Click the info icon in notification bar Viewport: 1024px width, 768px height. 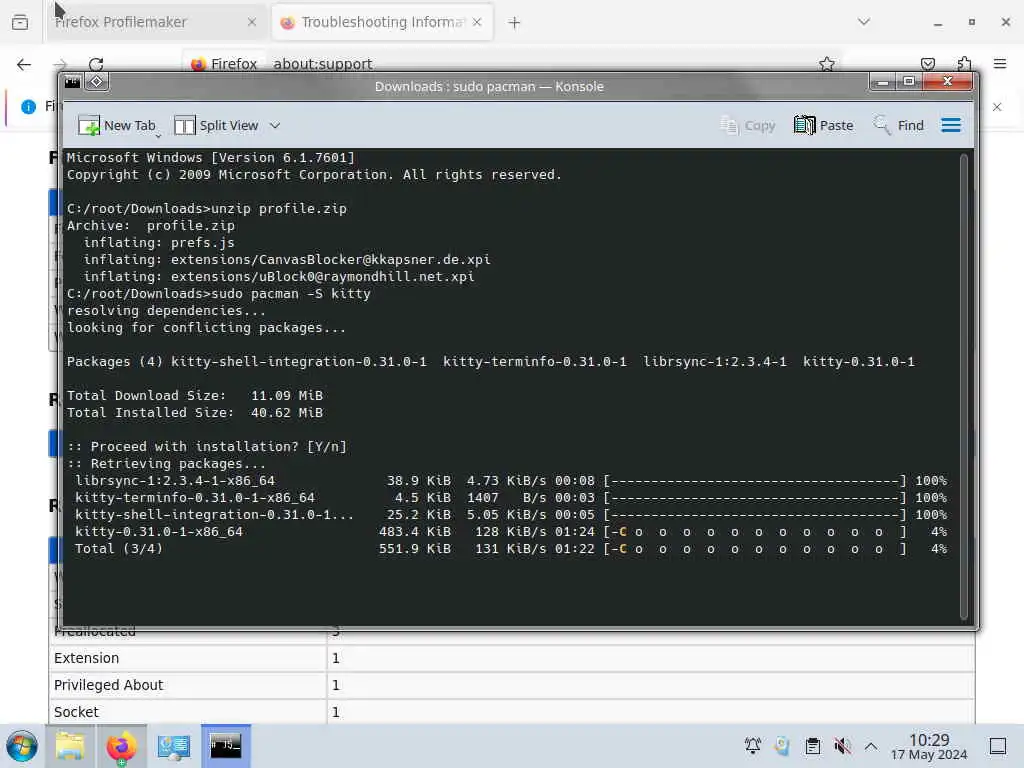coord(28,106)
